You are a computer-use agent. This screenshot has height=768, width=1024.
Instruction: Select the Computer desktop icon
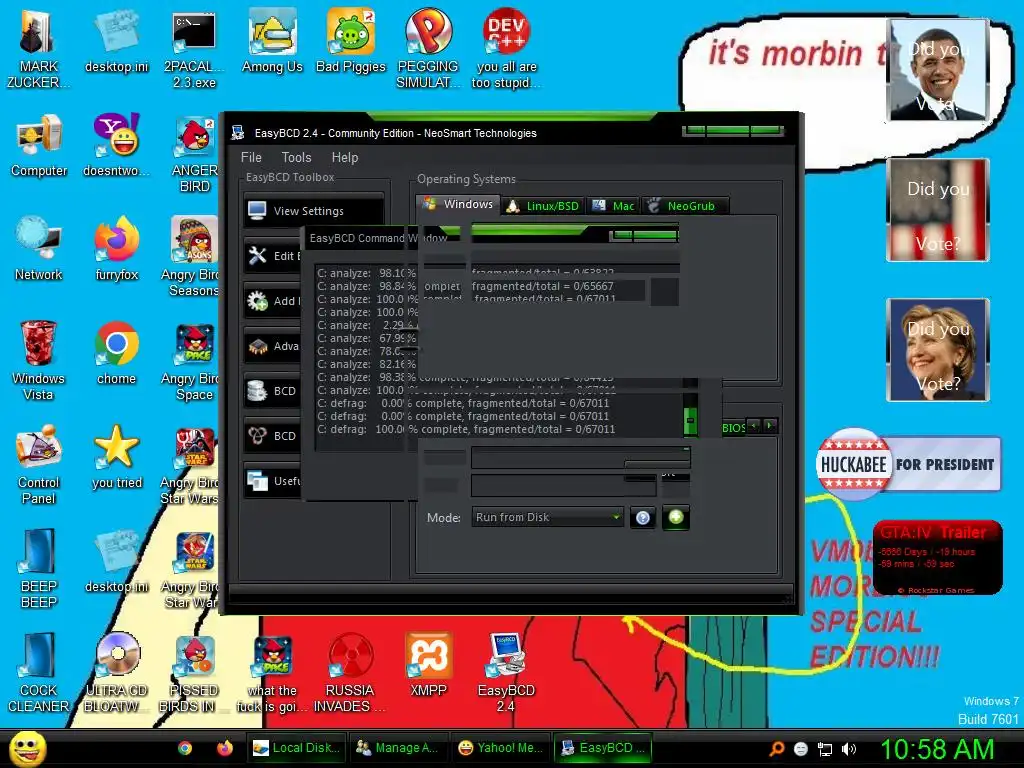[x=39, y=145]
